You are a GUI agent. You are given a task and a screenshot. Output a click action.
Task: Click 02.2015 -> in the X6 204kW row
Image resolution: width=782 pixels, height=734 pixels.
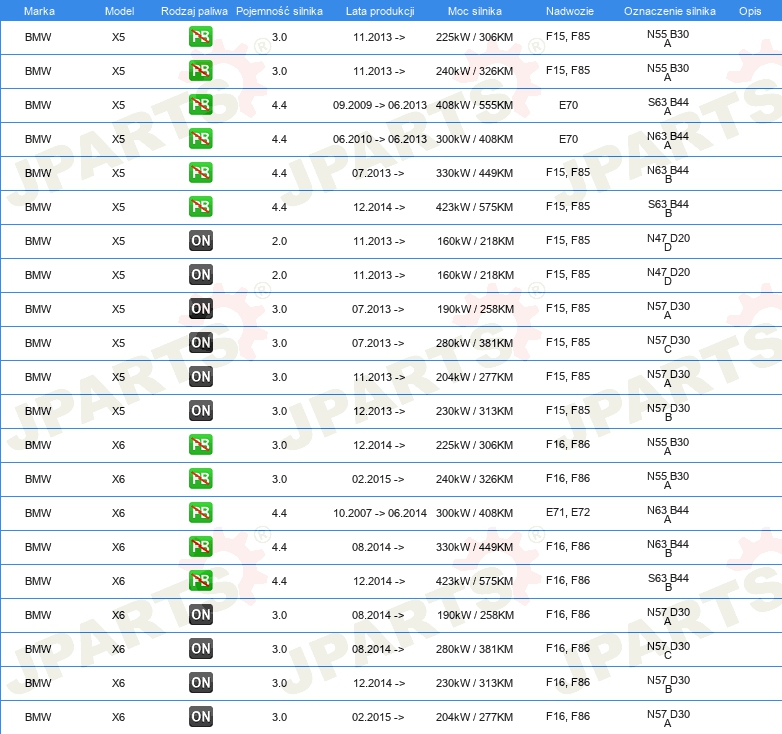pos(378,717)
